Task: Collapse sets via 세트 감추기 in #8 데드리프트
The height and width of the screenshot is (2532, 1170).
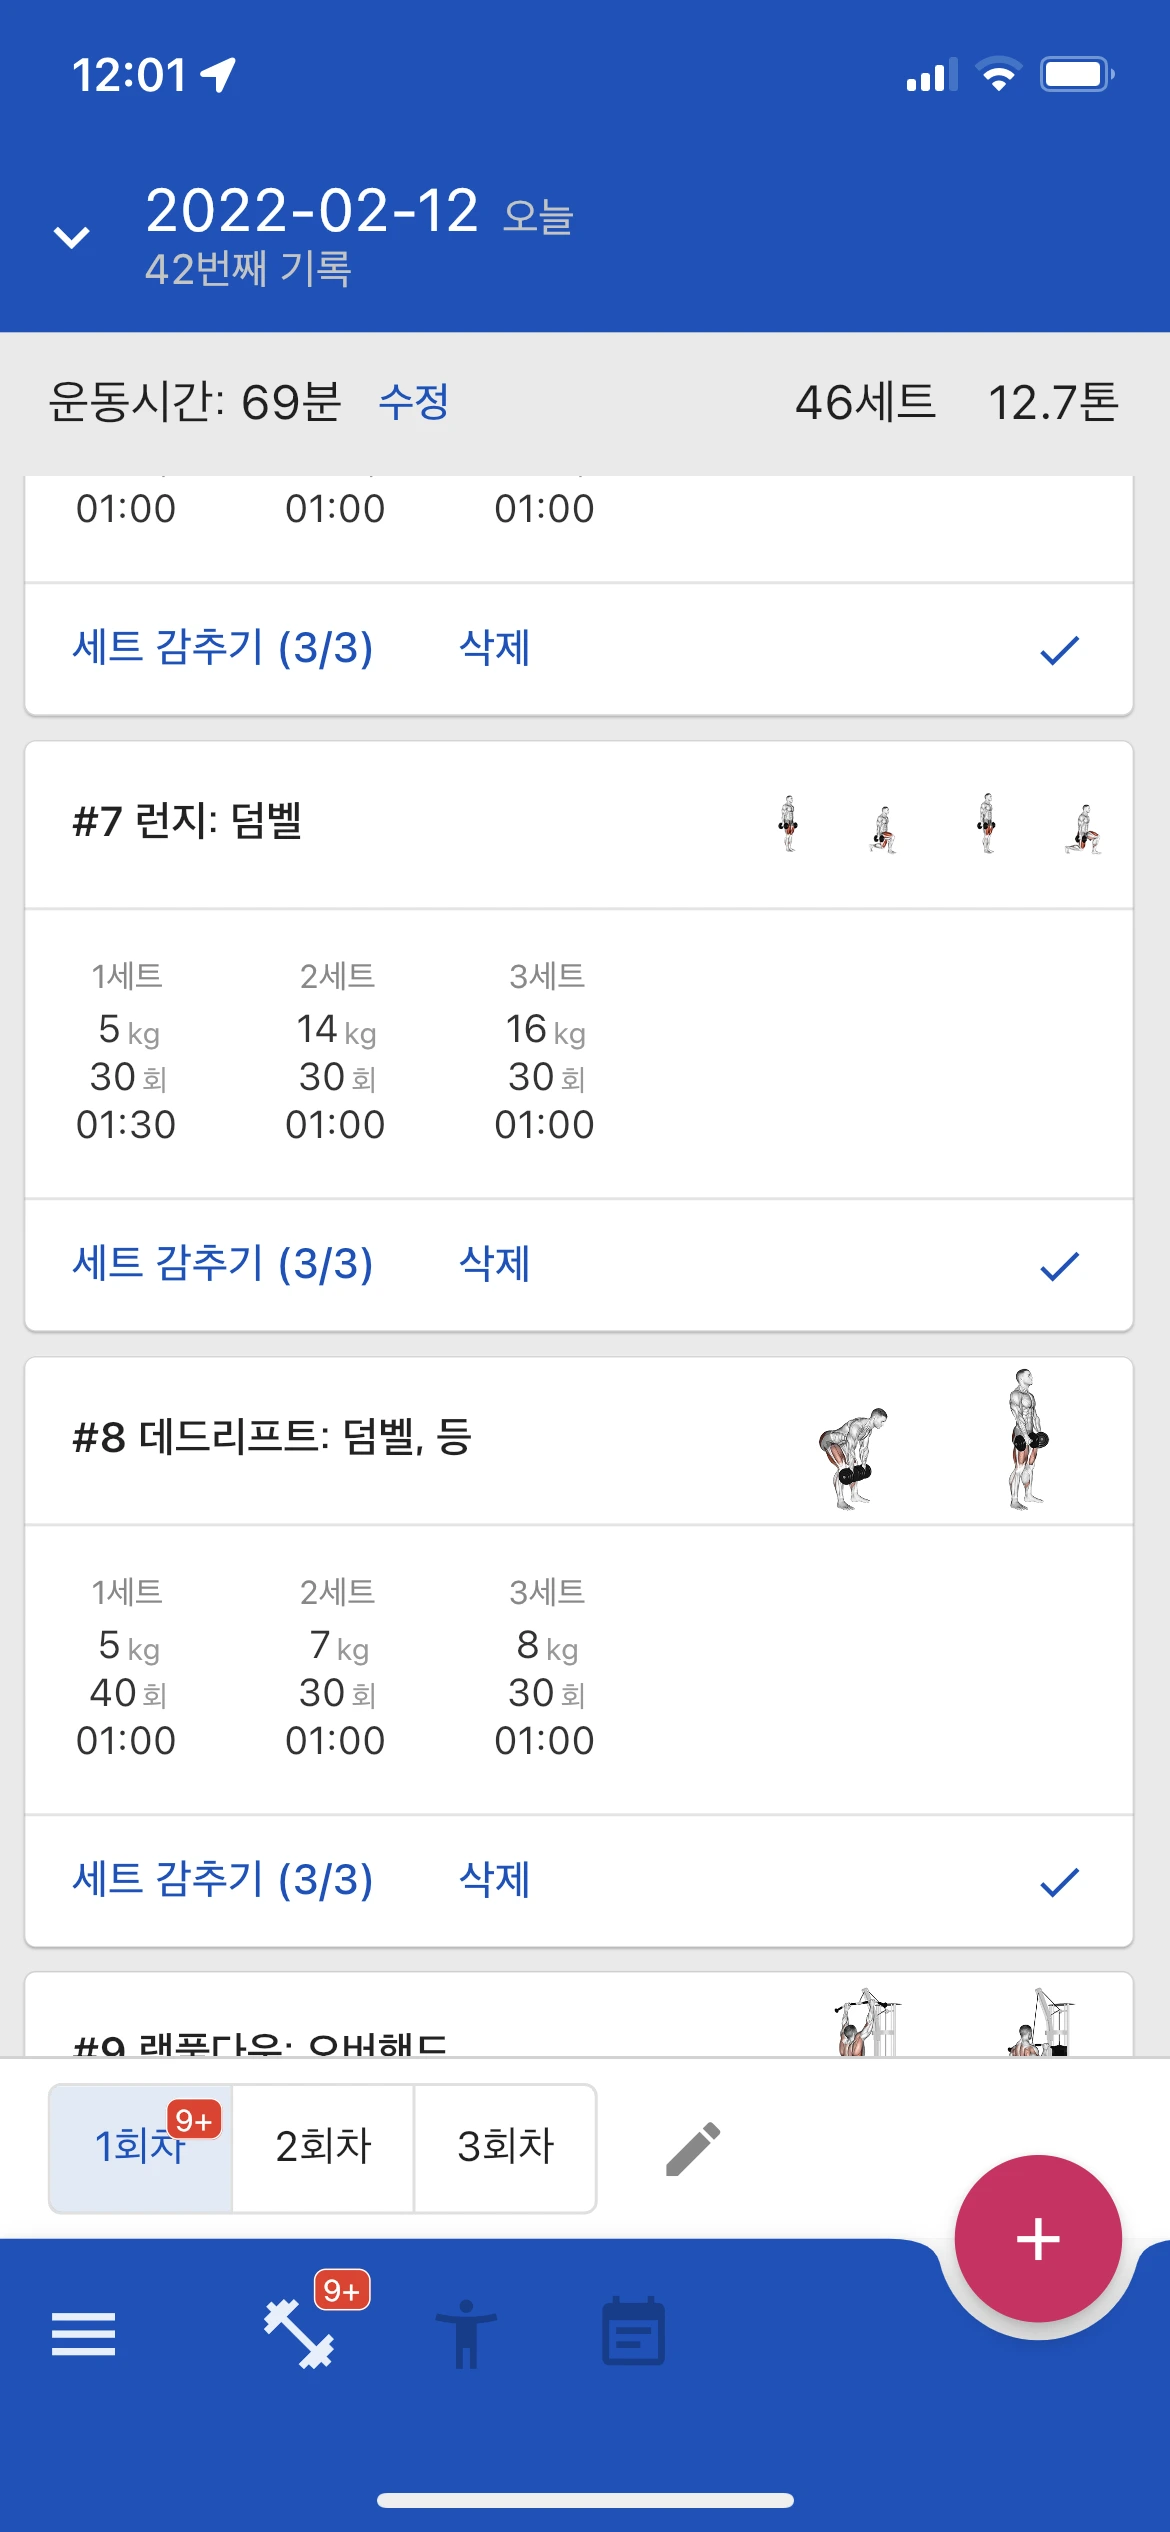Action: [222, 1880]
